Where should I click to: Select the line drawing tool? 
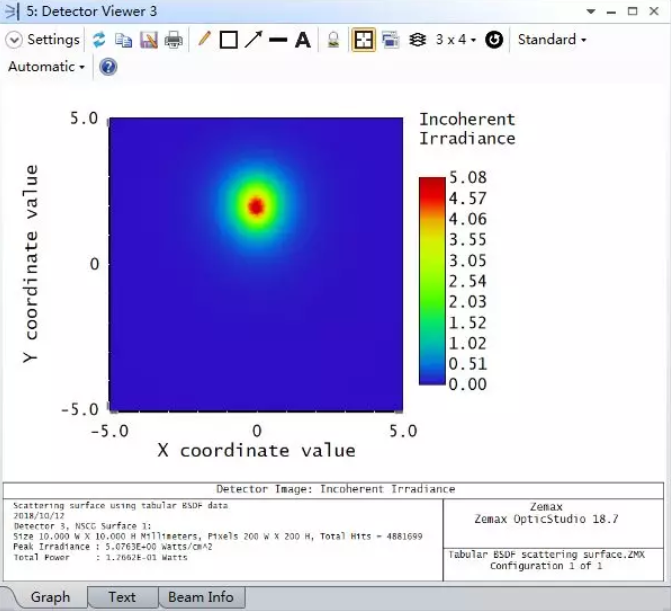point(279,40)
